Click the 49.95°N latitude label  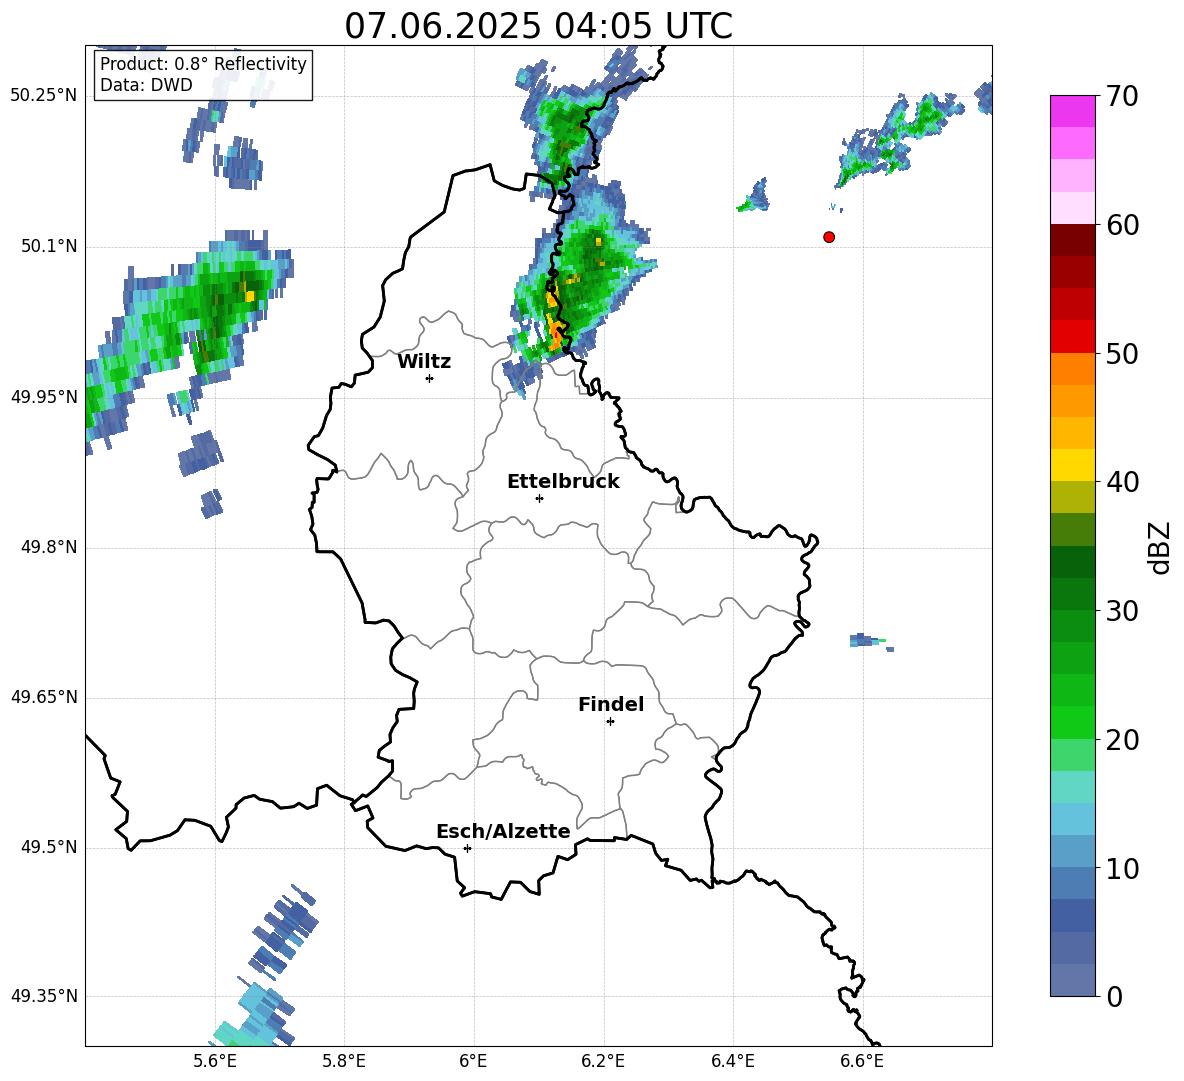click(44, 396)
